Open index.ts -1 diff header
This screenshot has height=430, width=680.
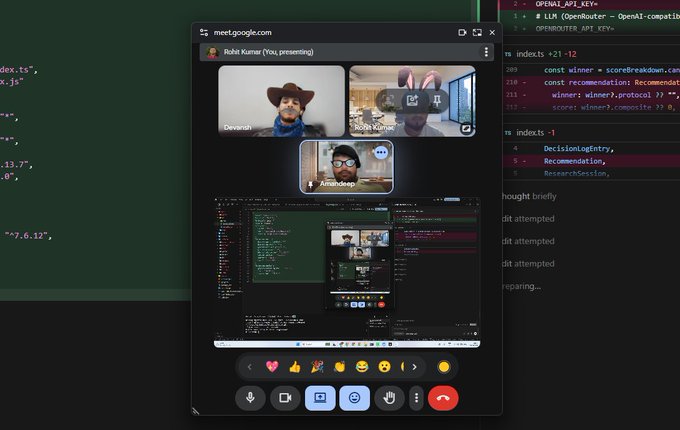point(592,133)
